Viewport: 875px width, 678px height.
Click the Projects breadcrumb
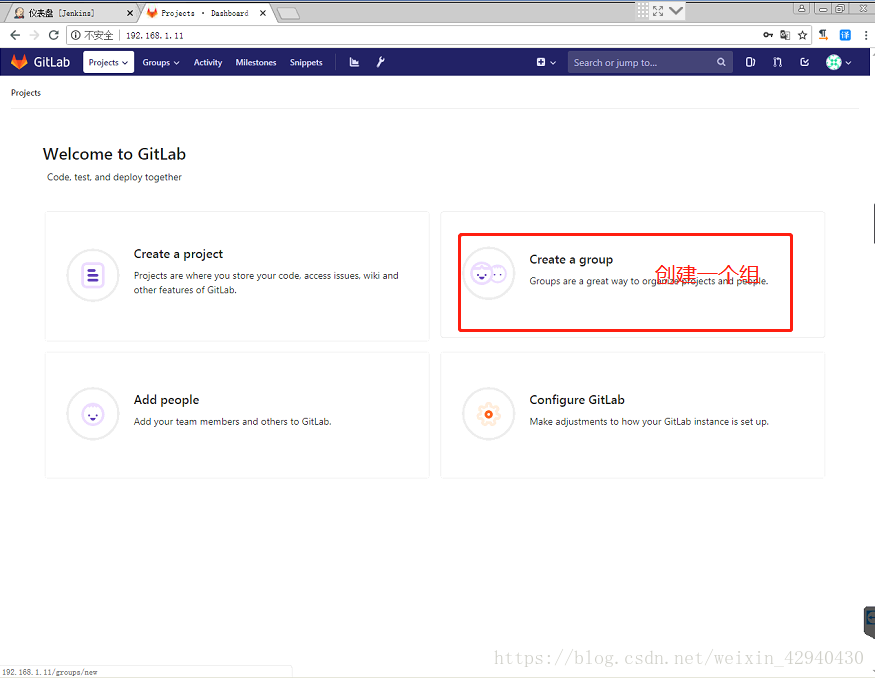26,93
